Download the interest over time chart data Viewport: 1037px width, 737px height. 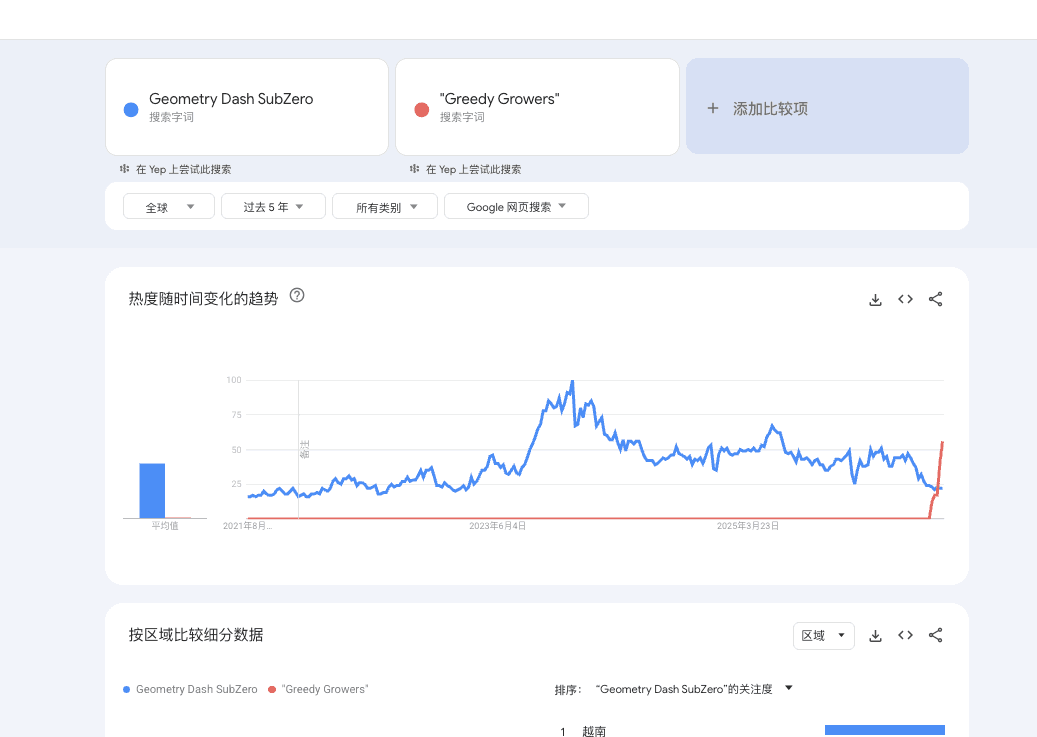point(875,300)
